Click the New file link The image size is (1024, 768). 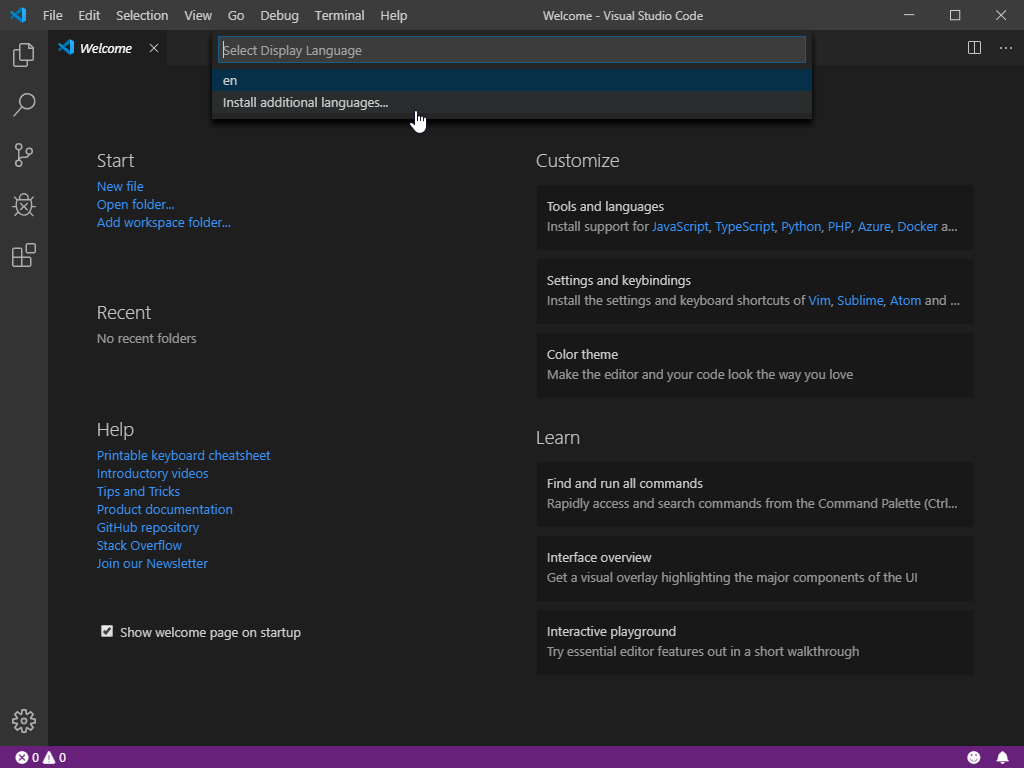[120, 187]
